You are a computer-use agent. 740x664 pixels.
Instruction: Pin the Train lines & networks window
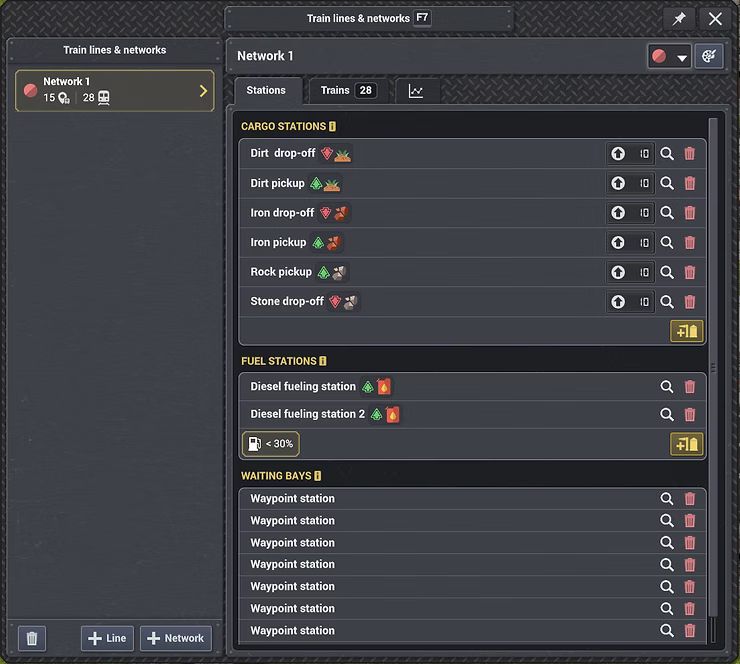pyautogui.click(x=679, y=19)
